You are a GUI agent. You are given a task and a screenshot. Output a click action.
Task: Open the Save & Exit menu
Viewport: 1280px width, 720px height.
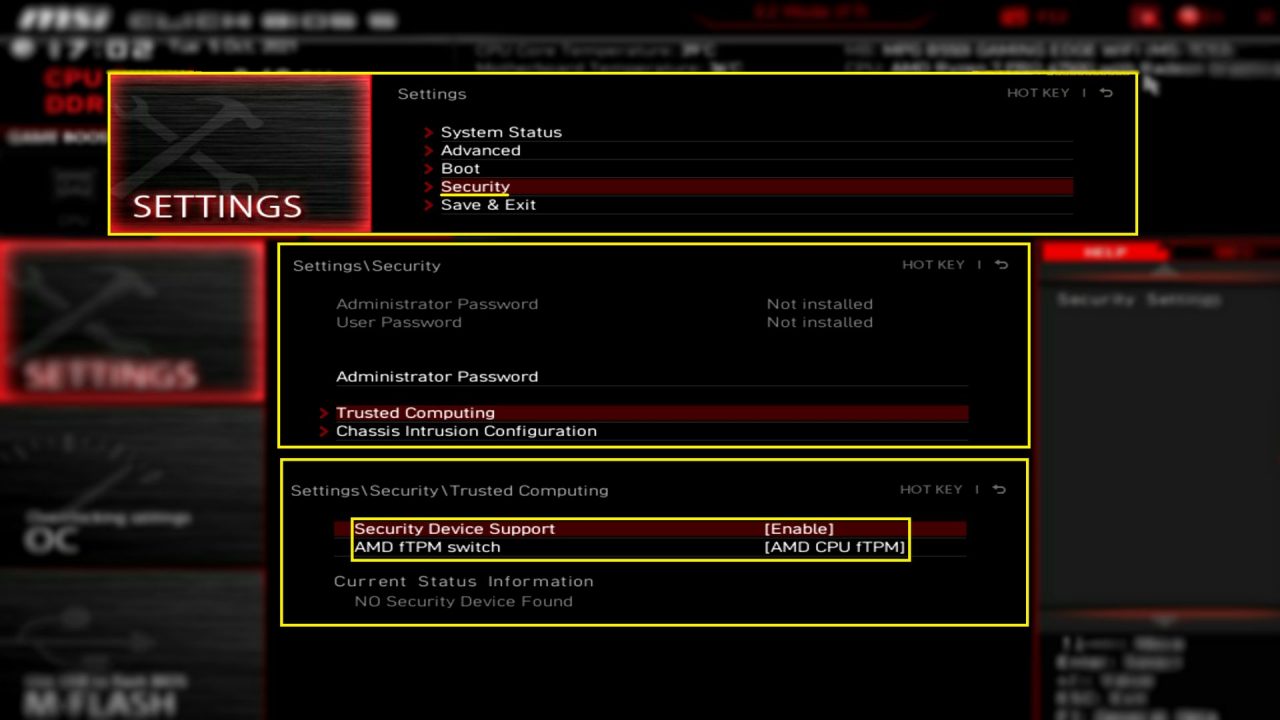coord(488,204)
